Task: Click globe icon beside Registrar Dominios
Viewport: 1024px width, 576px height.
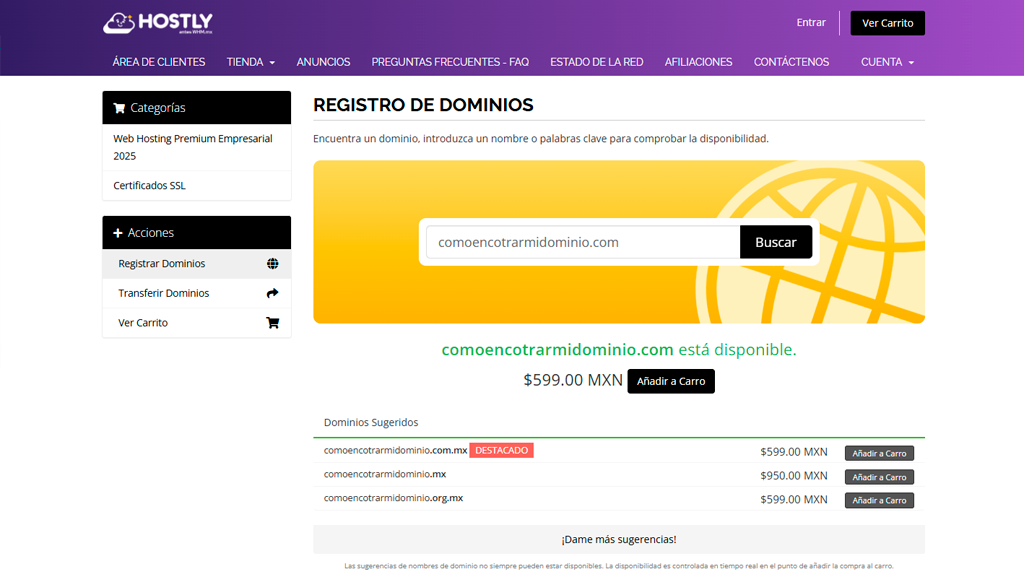Action: coord(272,264)
